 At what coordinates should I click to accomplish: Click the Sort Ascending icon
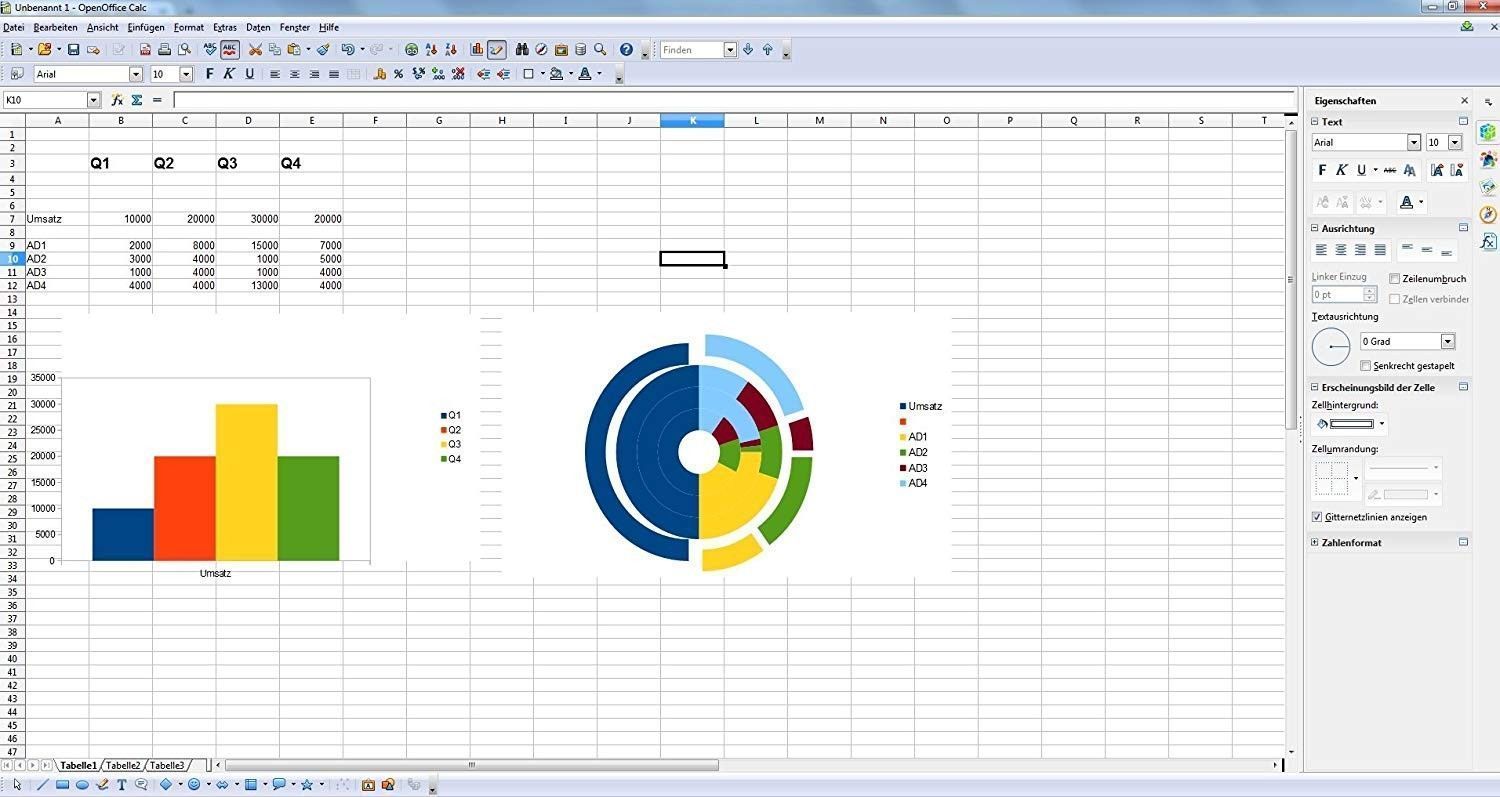click(431, 49)
